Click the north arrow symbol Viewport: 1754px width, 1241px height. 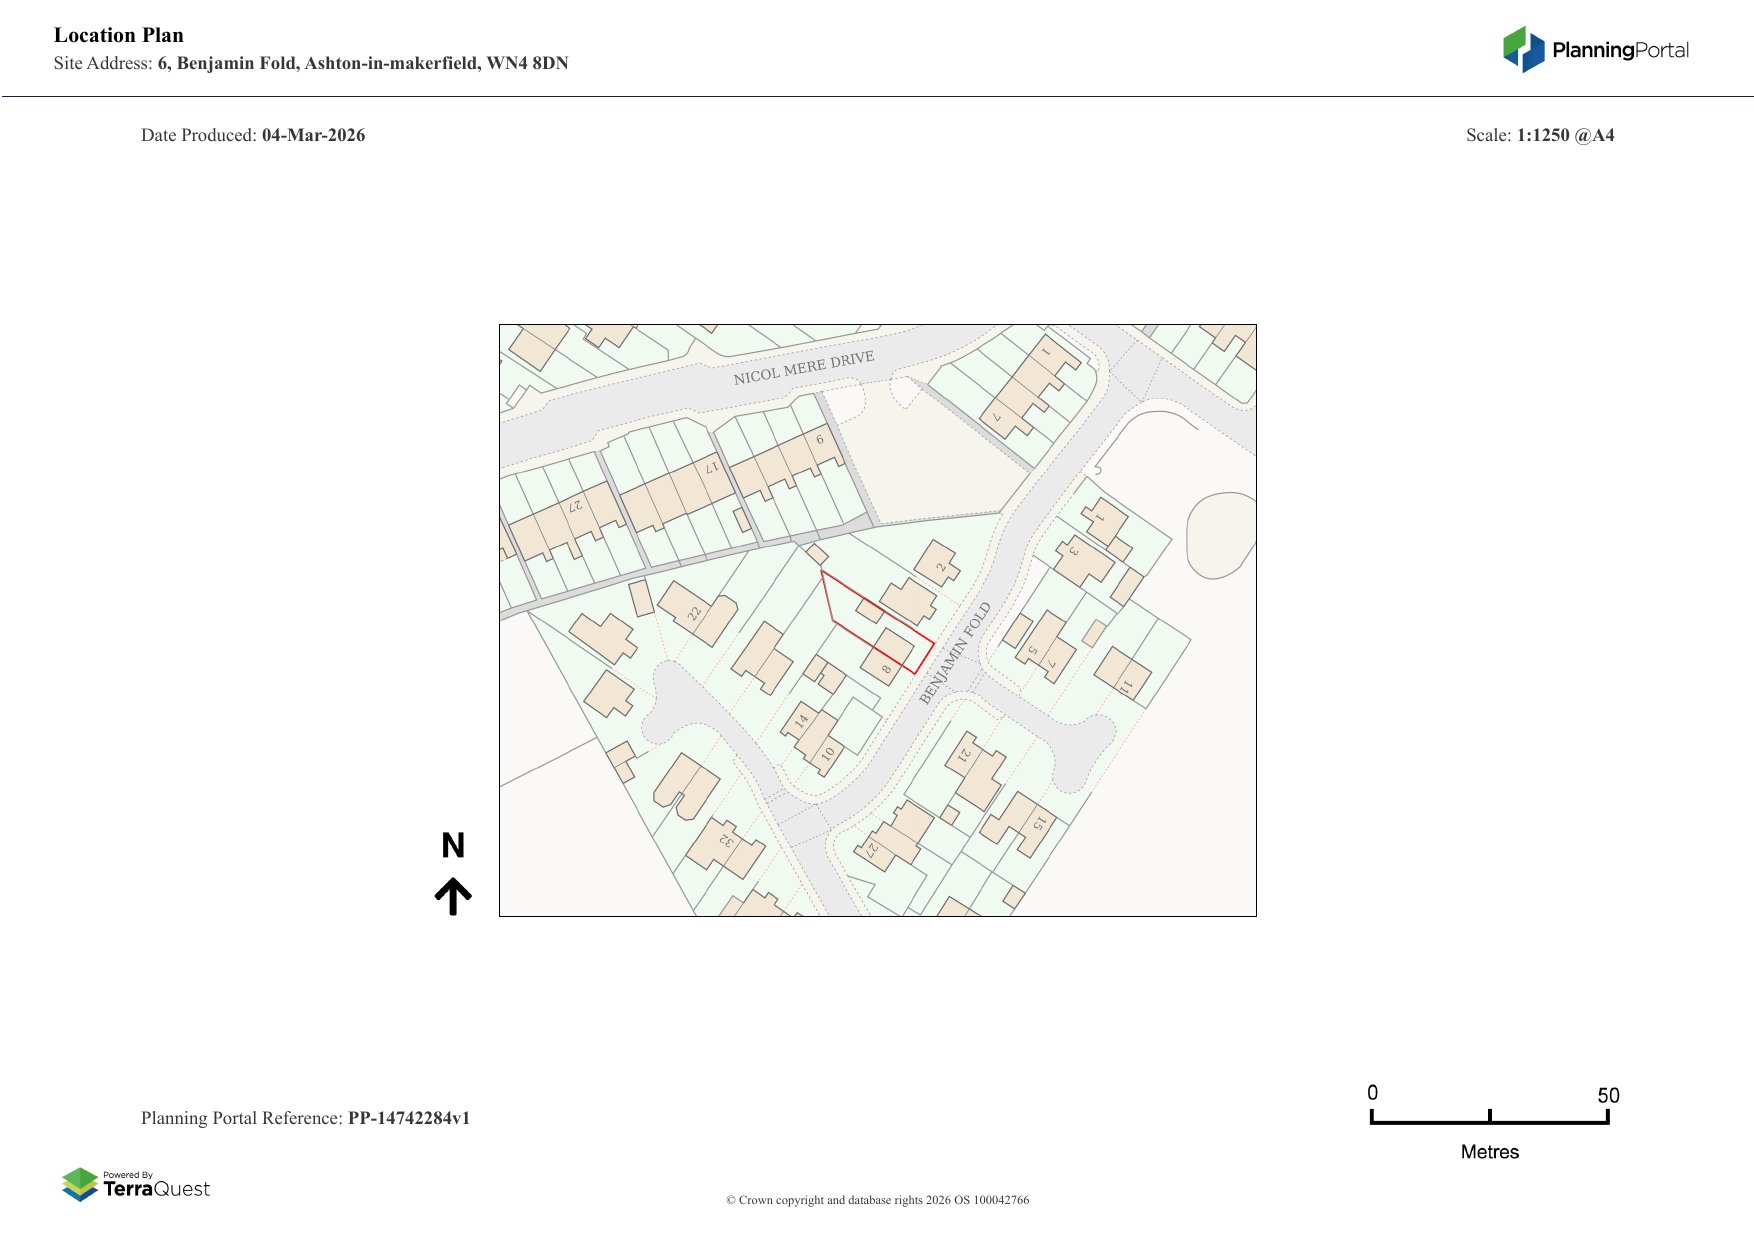(453, 896)
